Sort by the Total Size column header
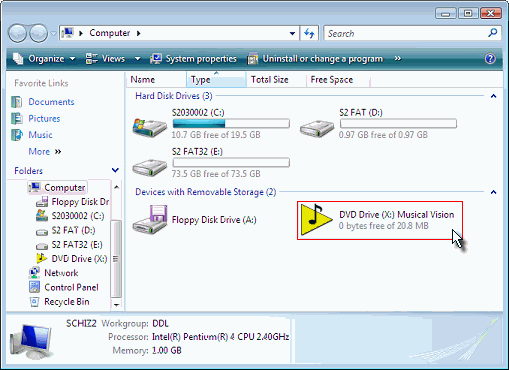 coord(276,80)
